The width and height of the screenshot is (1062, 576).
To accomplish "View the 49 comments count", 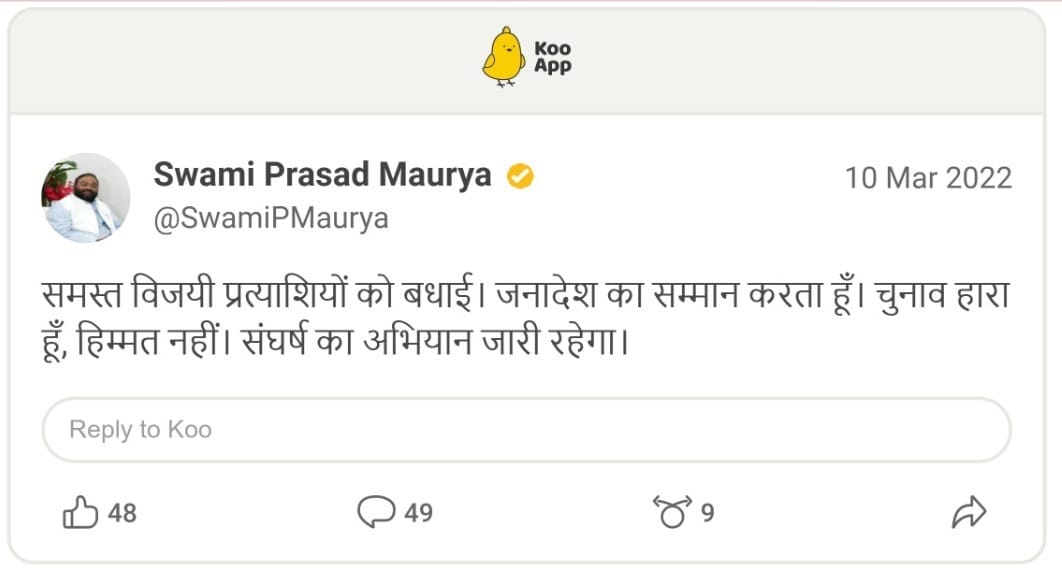I will (x=418, y=513).
